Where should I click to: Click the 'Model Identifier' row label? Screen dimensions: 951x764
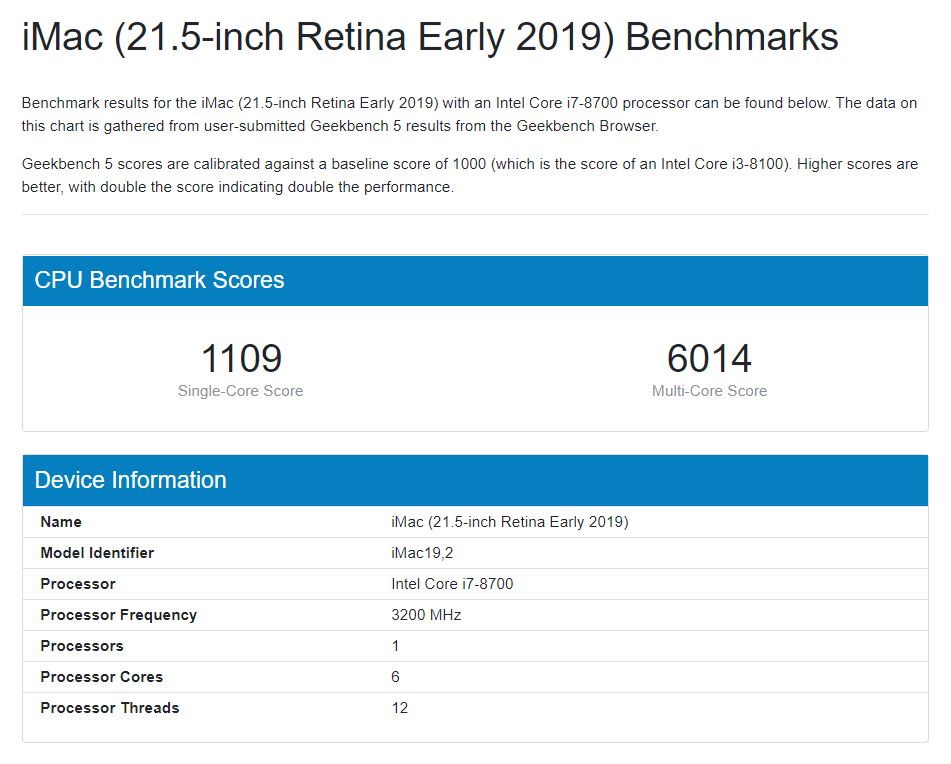[97, 553]
